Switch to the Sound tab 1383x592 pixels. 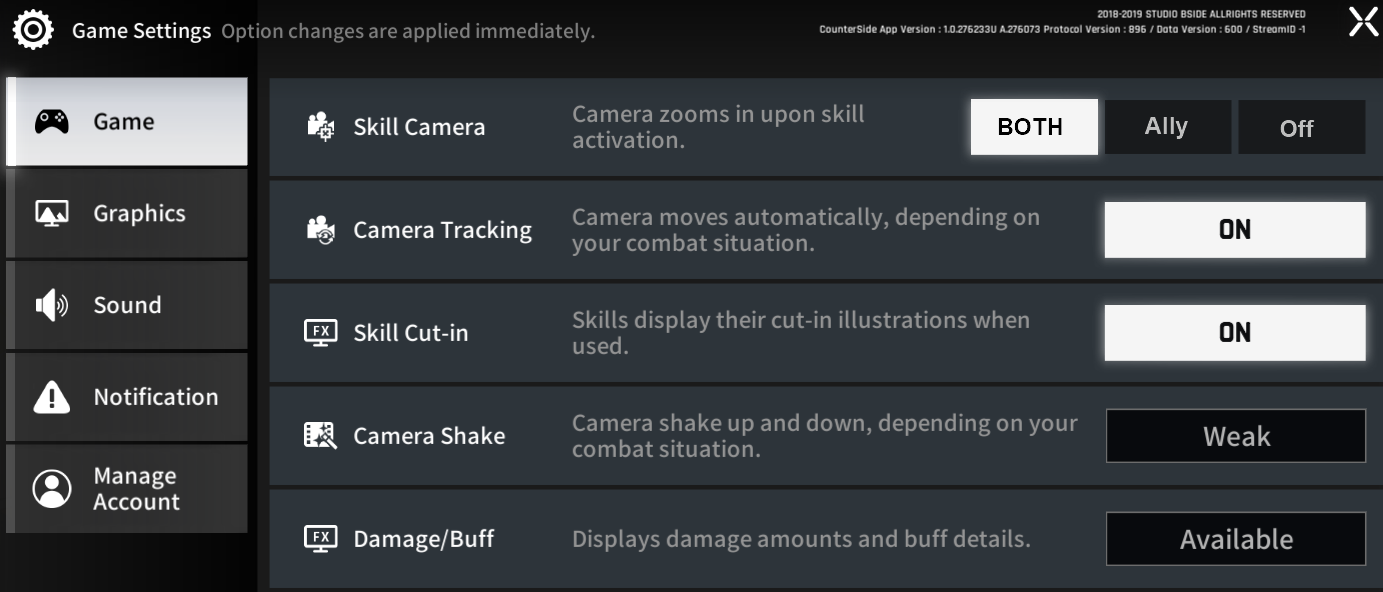pos(127,305)
